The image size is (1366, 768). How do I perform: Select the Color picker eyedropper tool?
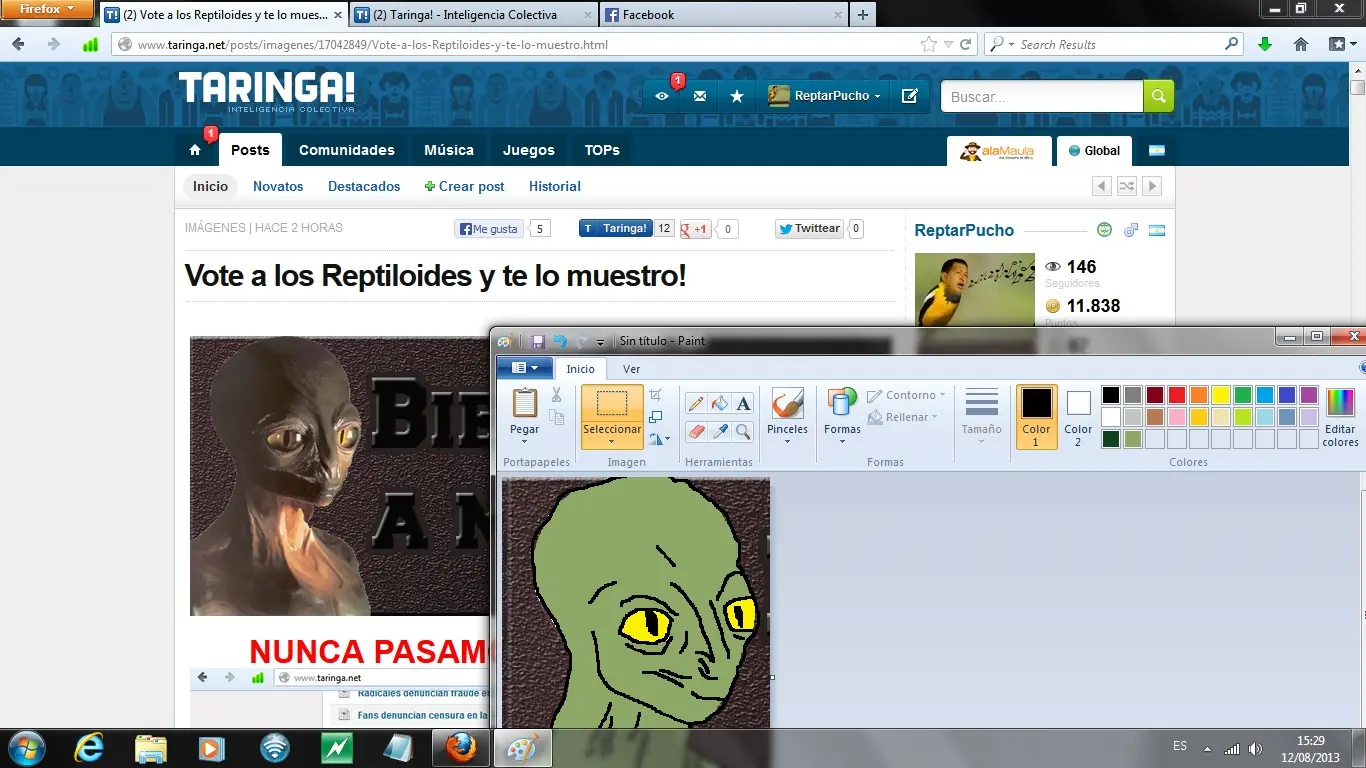(720, 432)
